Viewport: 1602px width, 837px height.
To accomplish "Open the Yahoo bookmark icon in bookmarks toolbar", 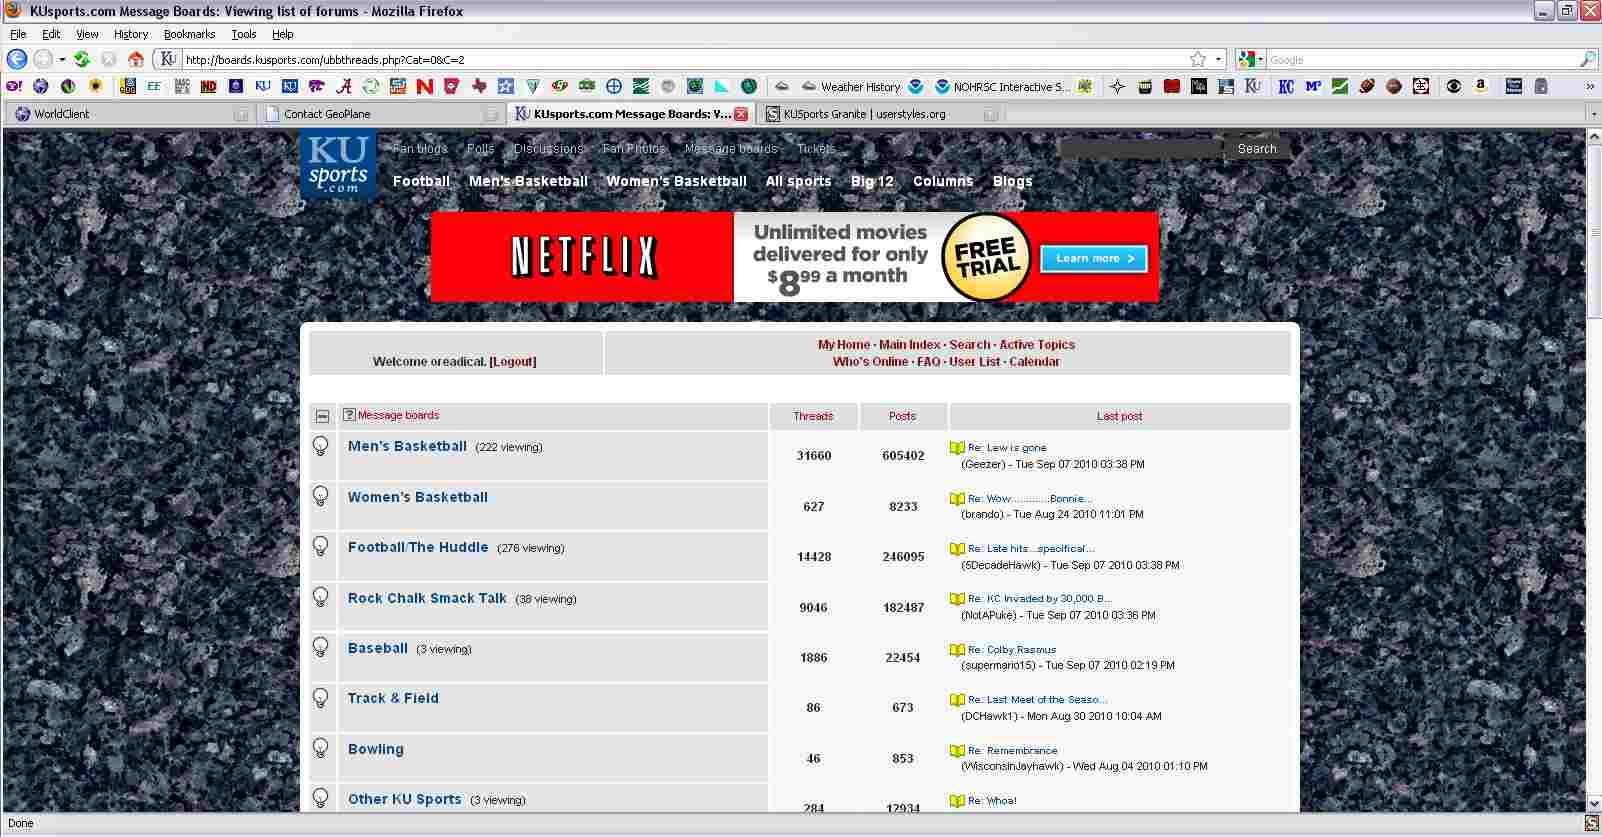I will [x=14, y=86].
